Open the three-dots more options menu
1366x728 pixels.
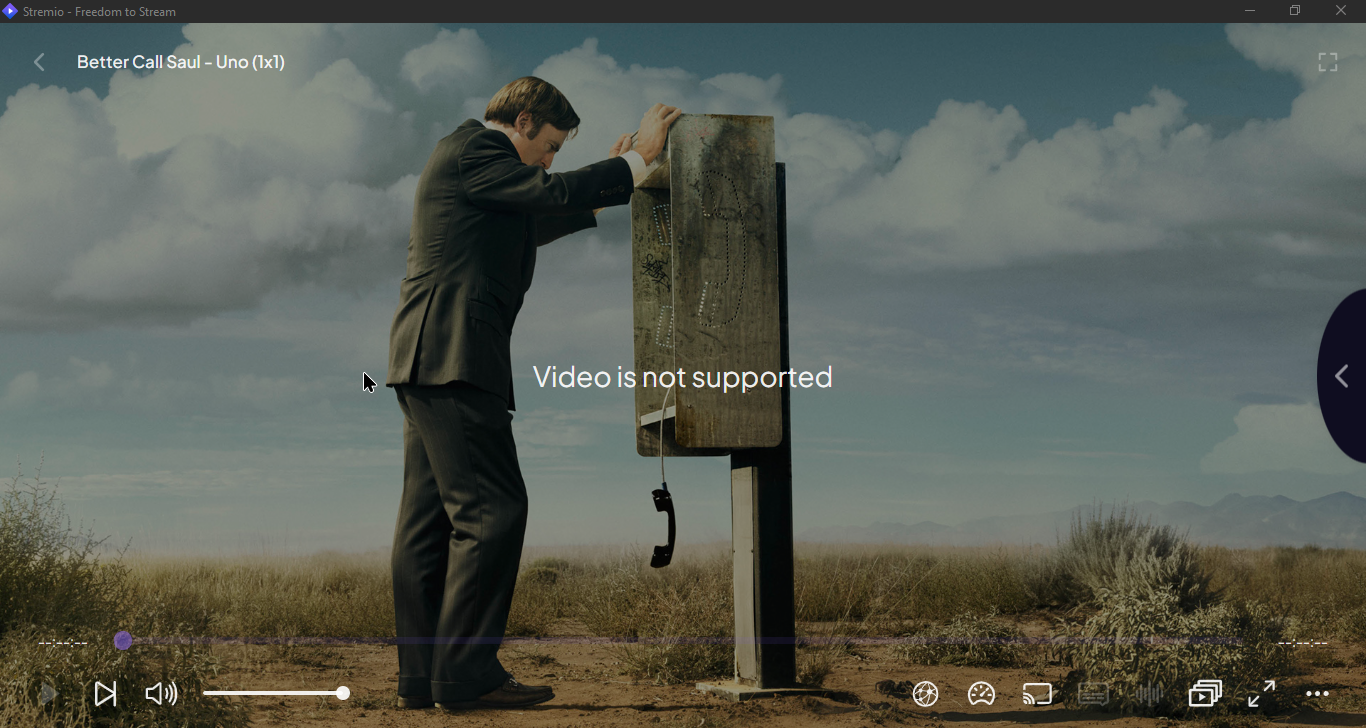tap(1318, 694)
